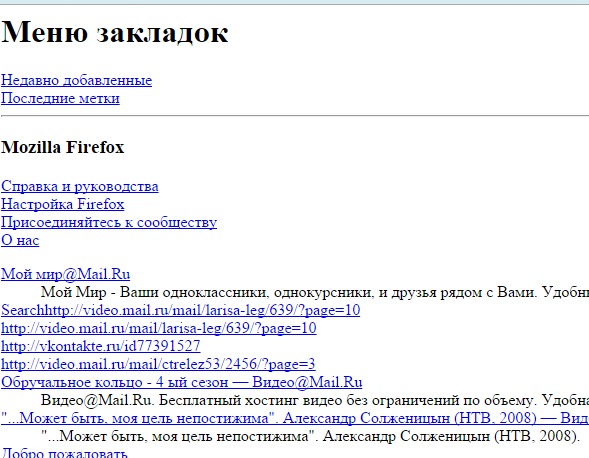Open the Последние метки link
This screenshot has height=458, width=589.
tap(60, 98)
